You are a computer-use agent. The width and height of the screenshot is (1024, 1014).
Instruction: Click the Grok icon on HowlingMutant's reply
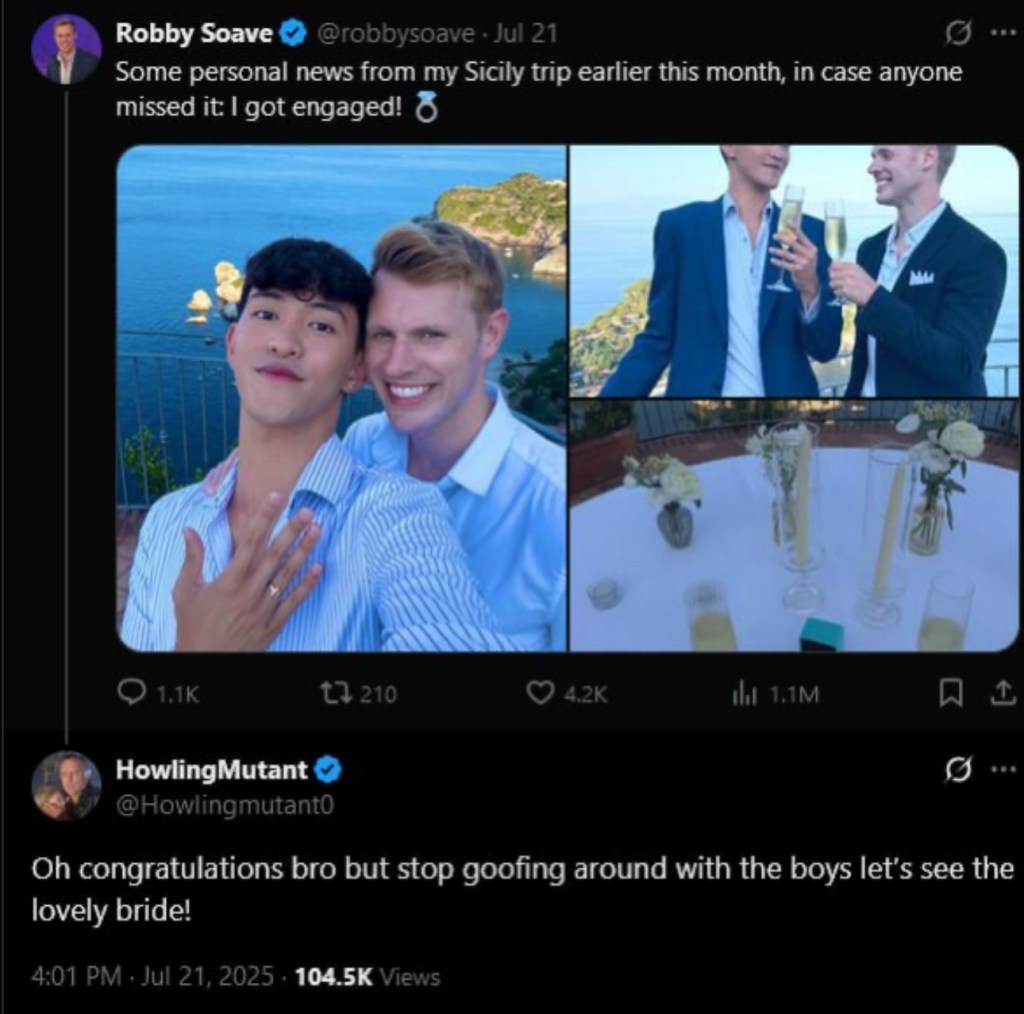click(959, 770)
